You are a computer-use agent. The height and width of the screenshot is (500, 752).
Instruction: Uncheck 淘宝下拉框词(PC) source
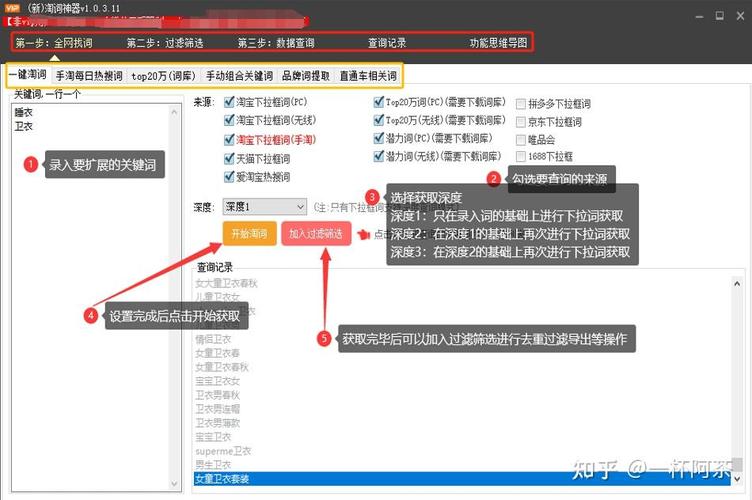(x=229, y=102)
